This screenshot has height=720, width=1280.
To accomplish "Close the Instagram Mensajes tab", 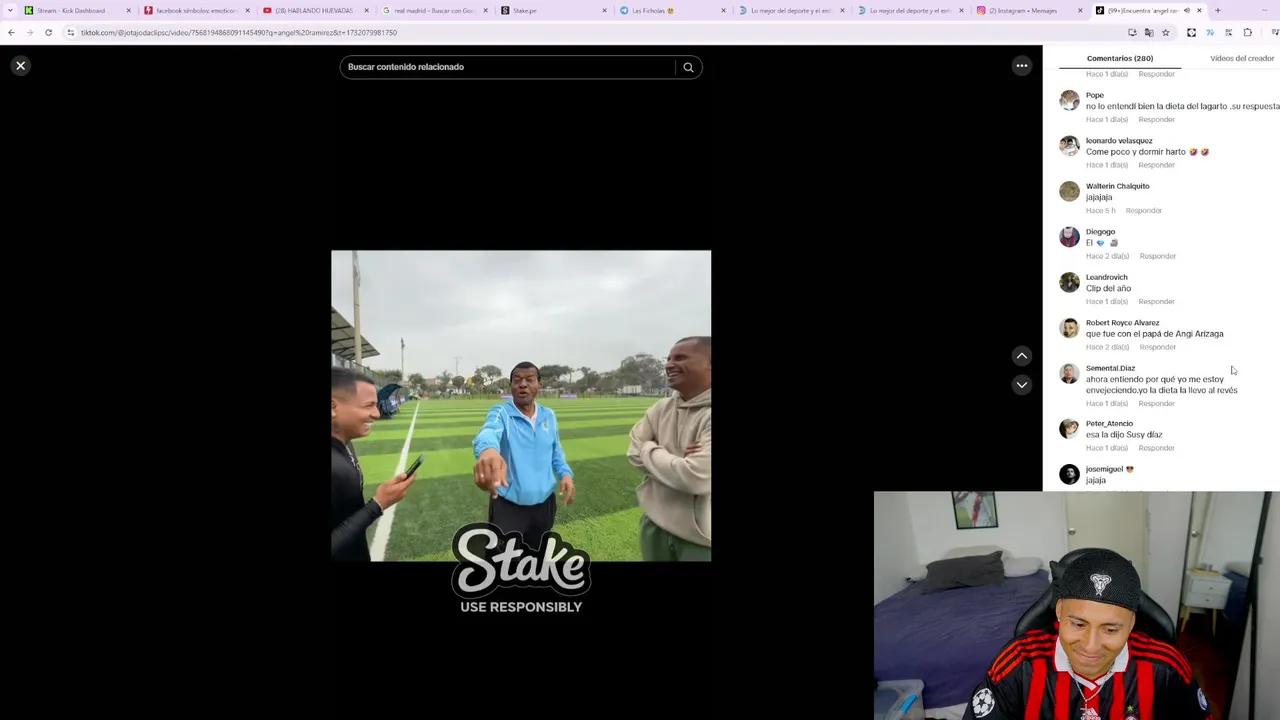I will coord(1080,10).
